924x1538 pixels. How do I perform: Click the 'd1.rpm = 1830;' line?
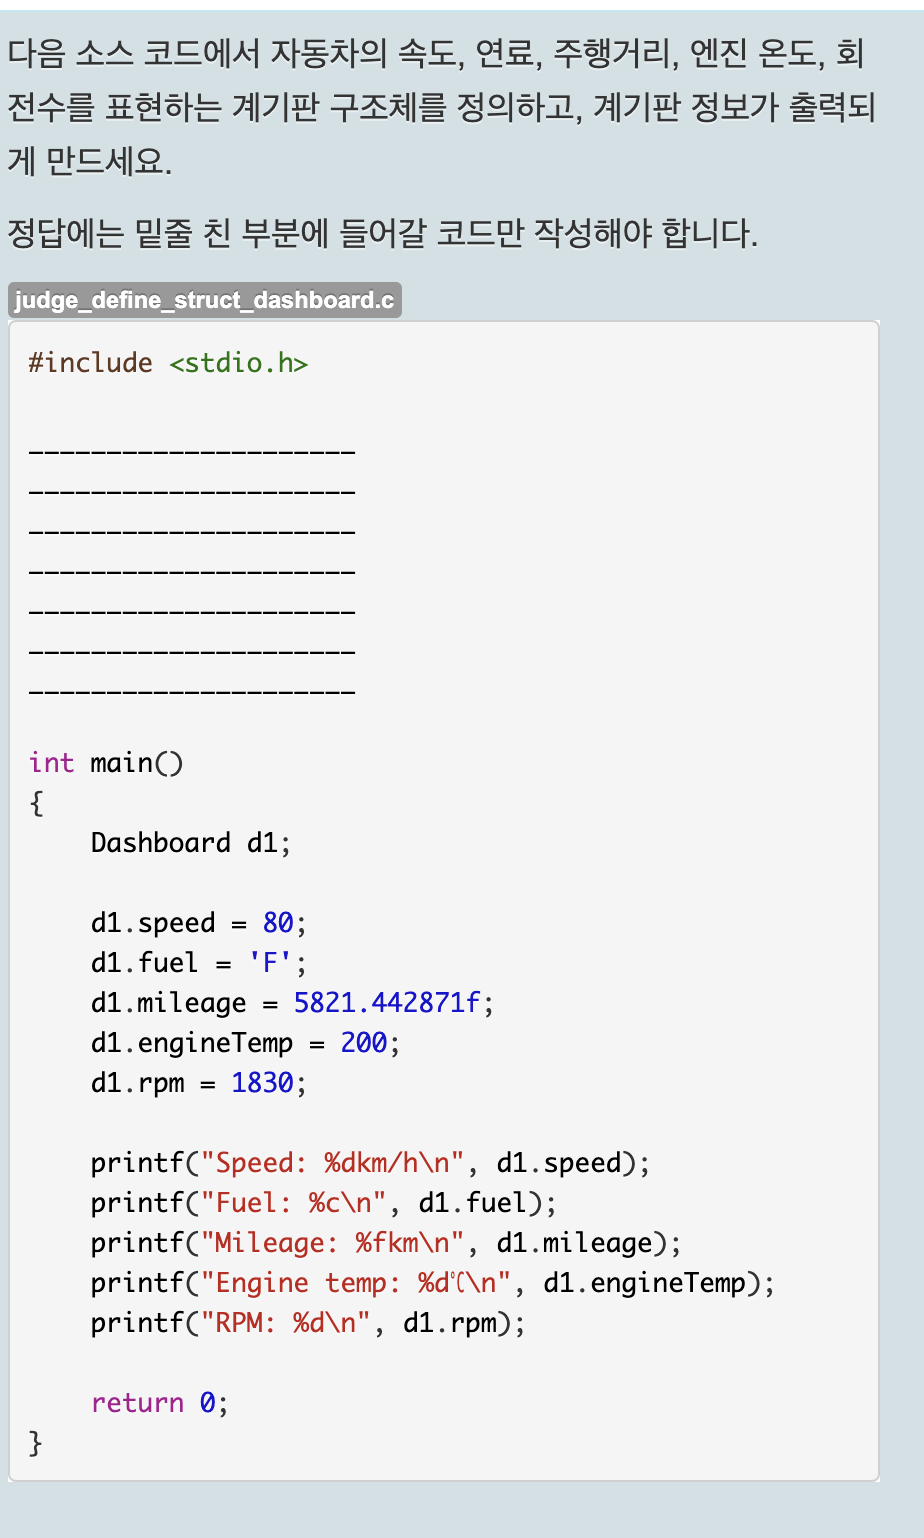pos(198,1083)
